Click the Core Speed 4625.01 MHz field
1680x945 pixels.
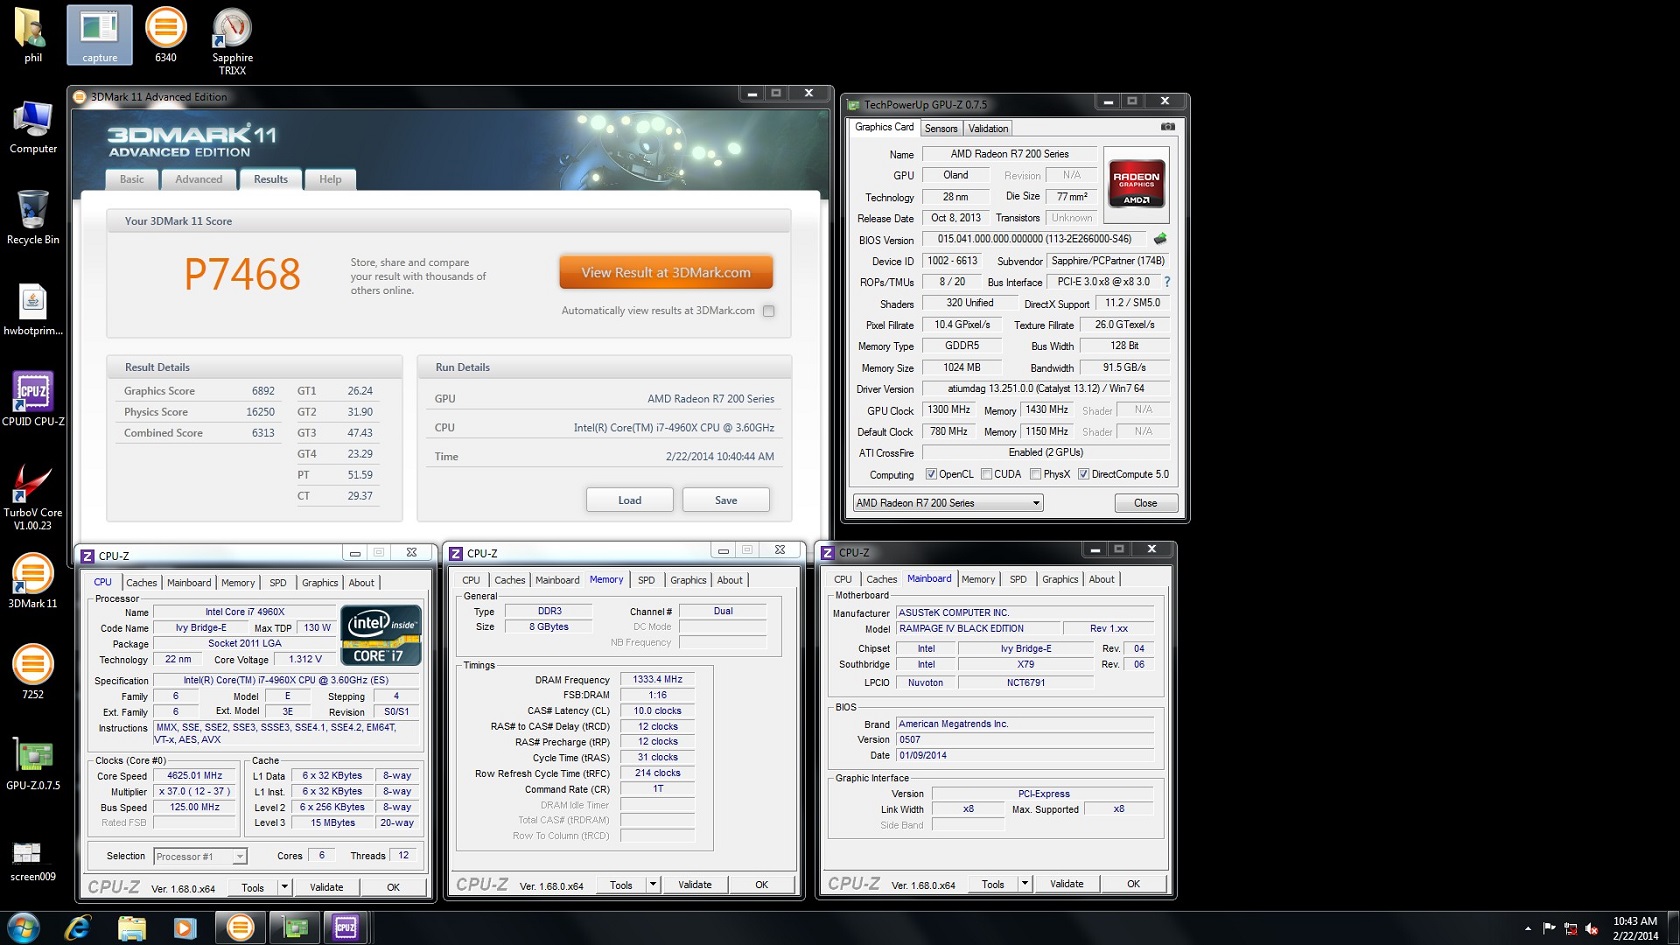[195, 776]
